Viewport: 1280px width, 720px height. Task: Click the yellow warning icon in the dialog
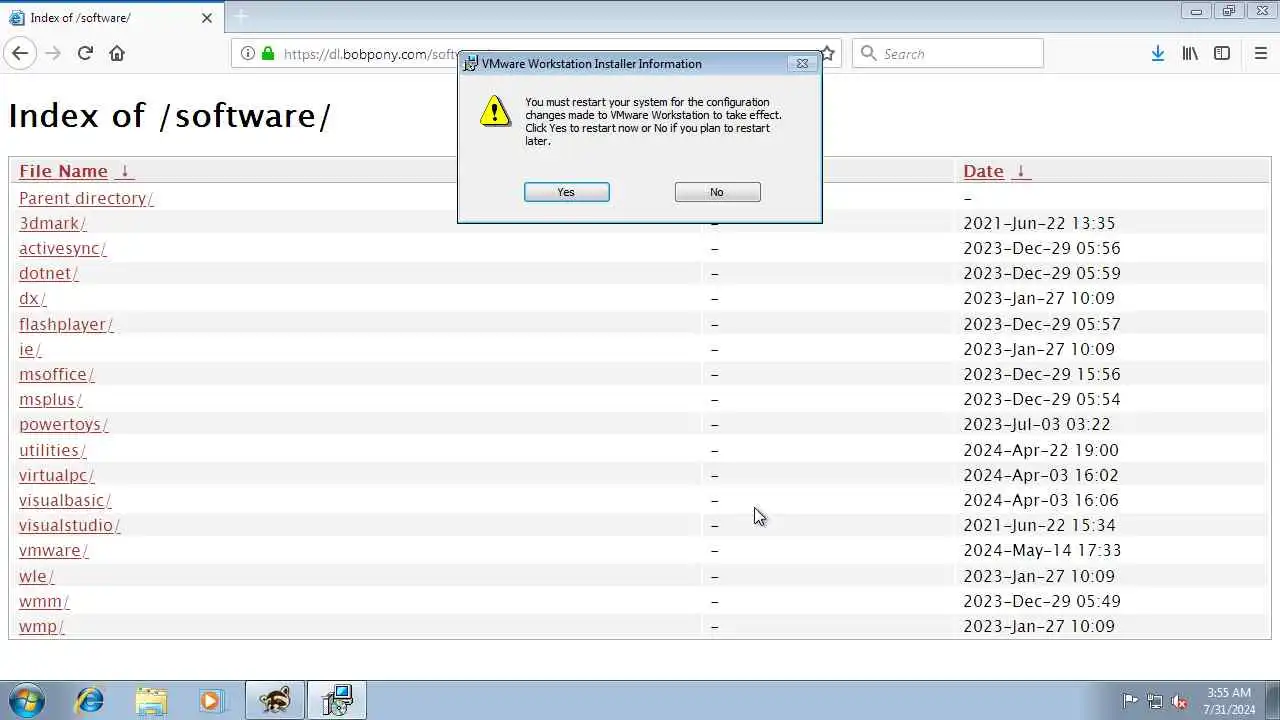494,111
